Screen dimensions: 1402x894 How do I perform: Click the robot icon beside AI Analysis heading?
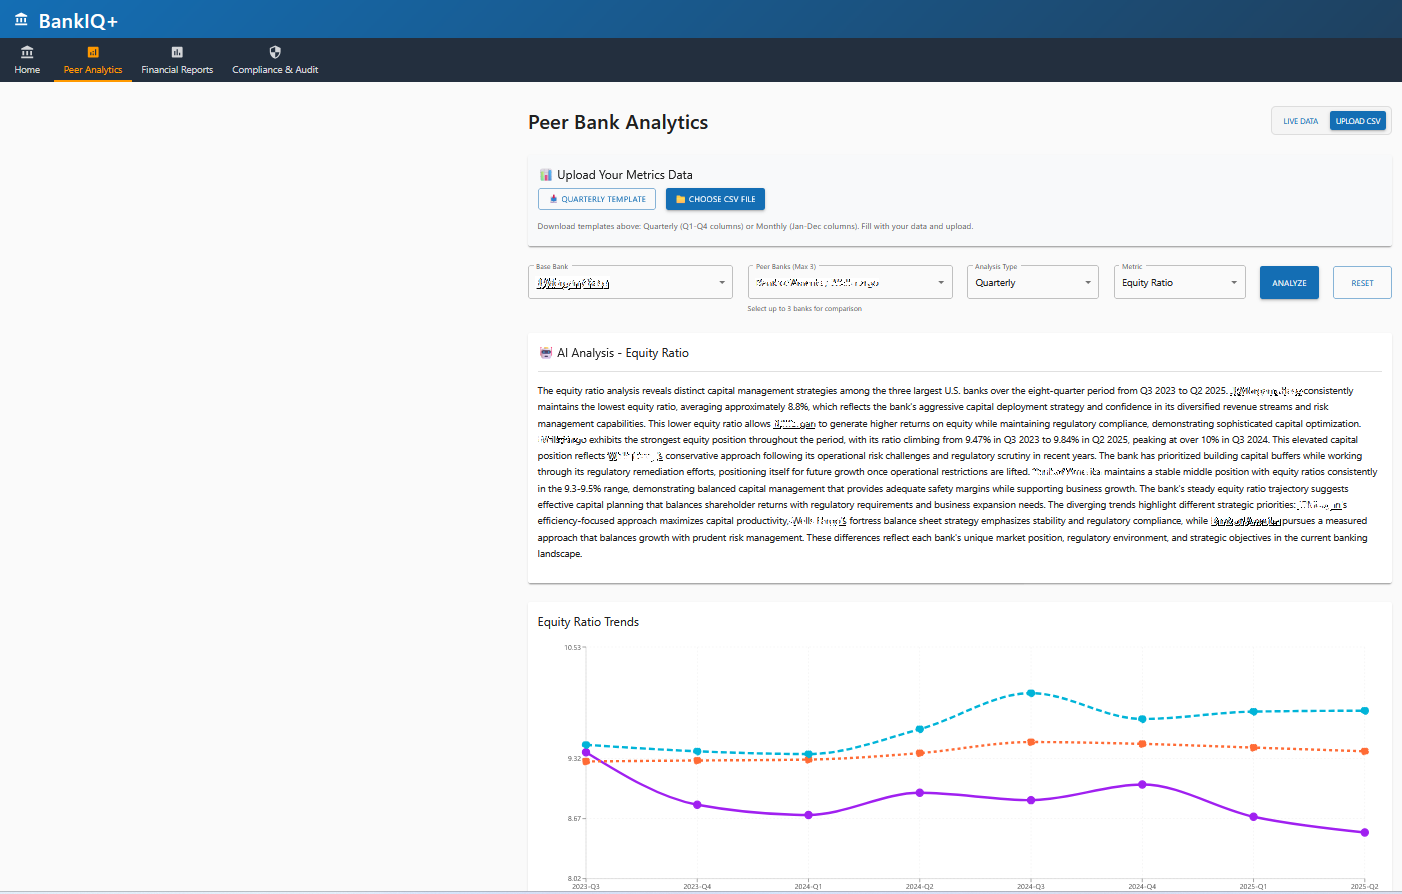[546, 353]
